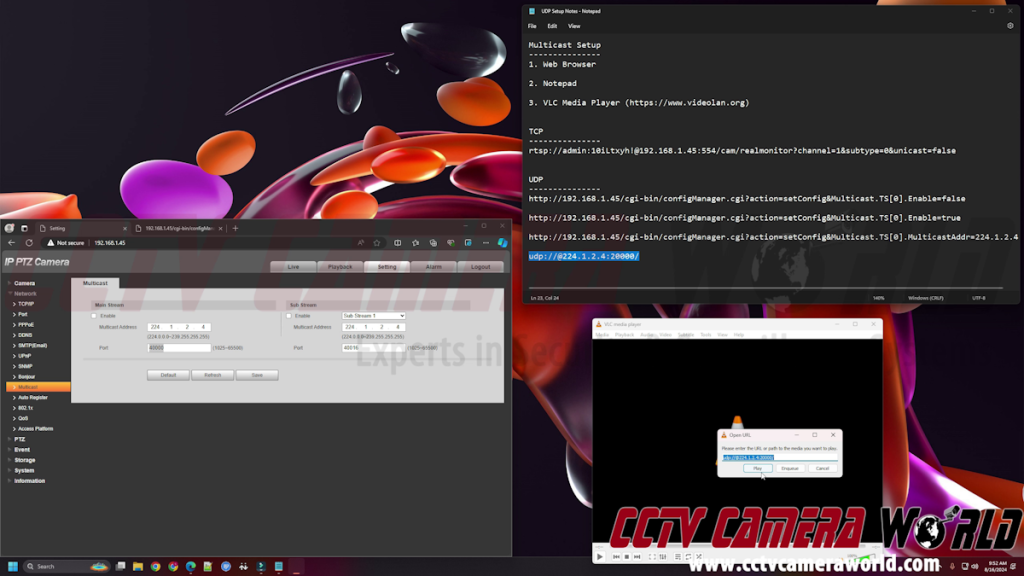Open Edge browser essentials heart icon
This screenshot has width=1024, height=576.
[451, 243]
